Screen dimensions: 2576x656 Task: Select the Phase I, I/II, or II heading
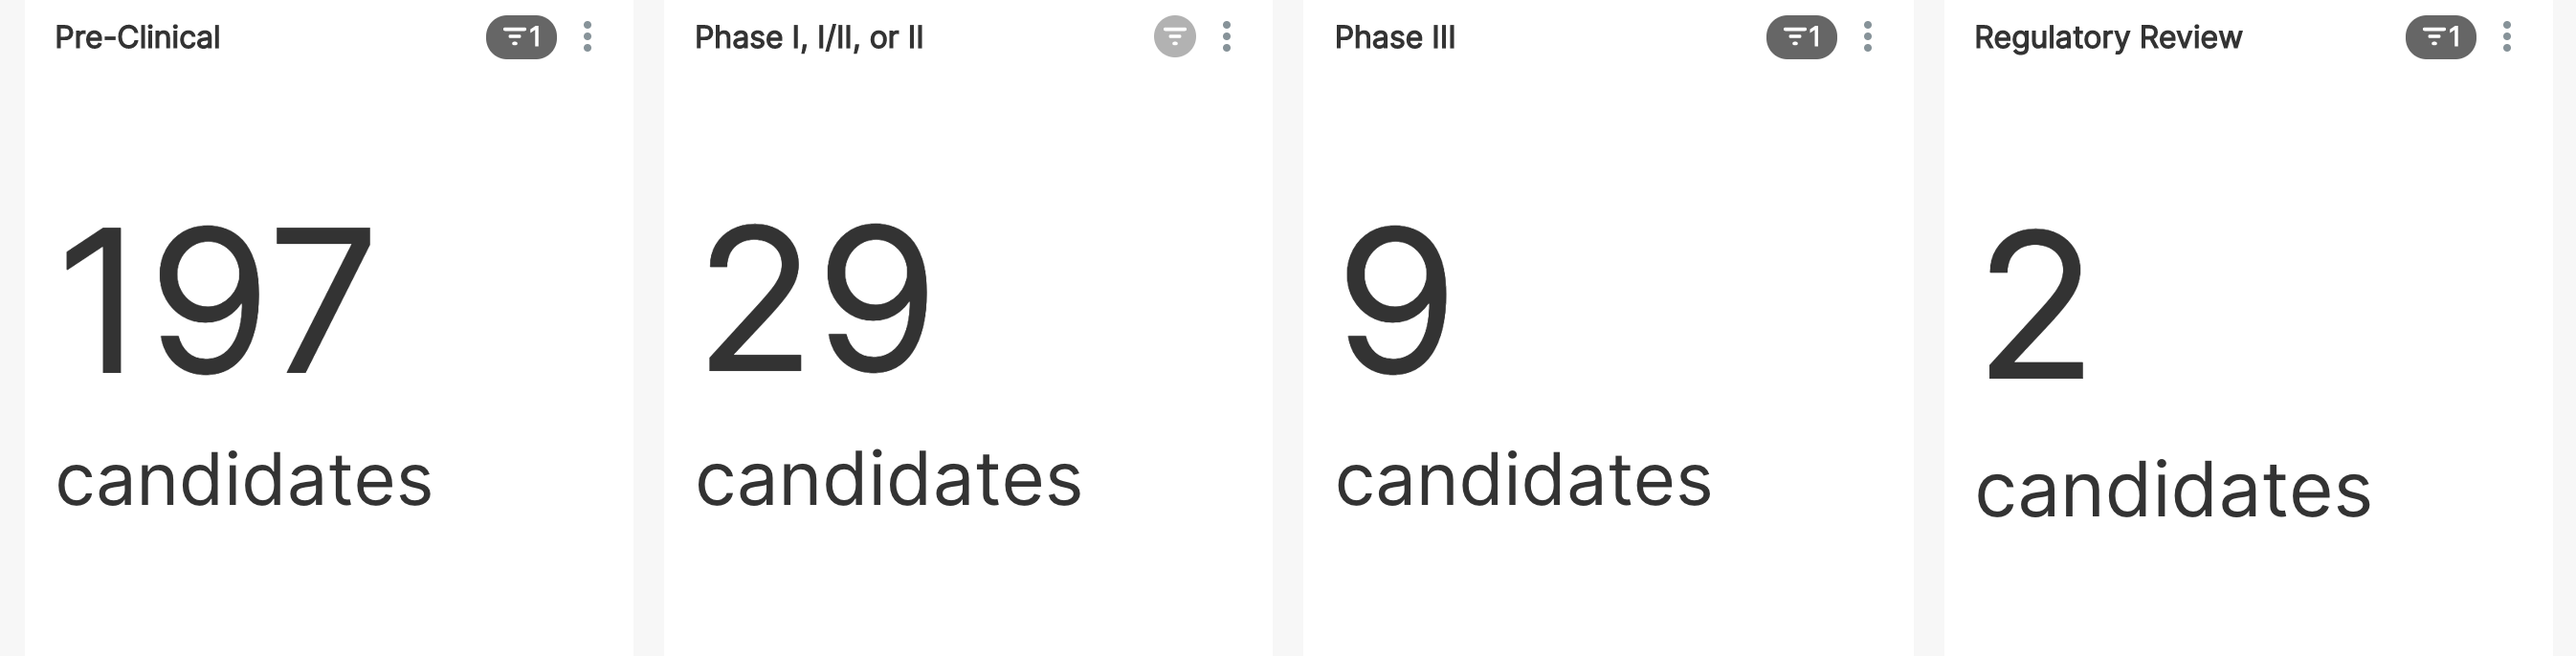click(808, 38)
